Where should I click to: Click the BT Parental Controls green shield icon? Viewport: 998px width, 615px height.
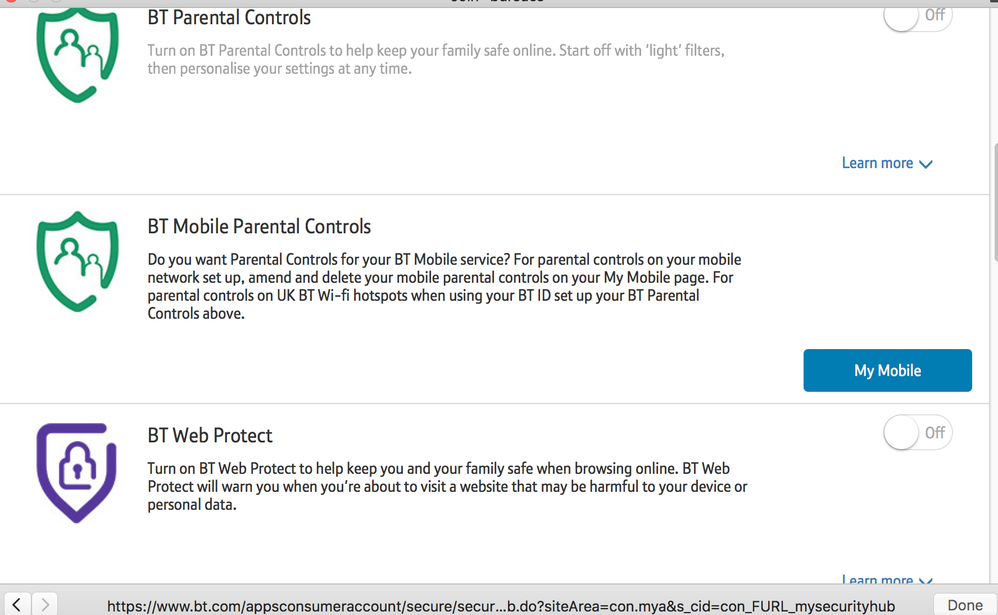(x=78, y=56)
